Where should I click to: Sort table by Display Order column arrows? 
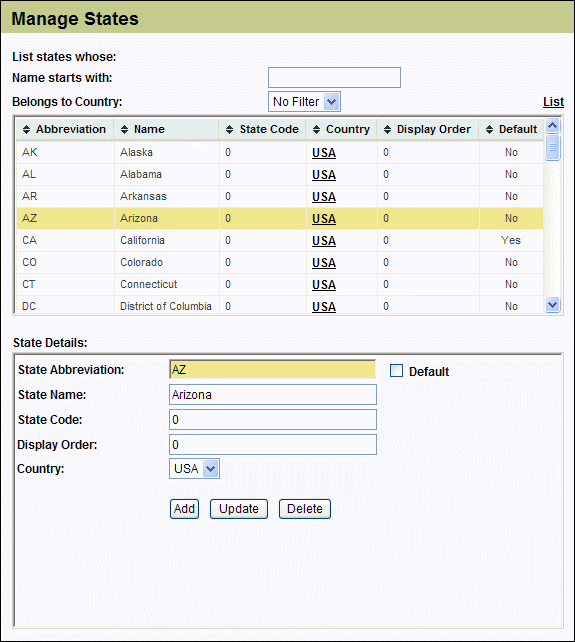click(x=387, y=130)
